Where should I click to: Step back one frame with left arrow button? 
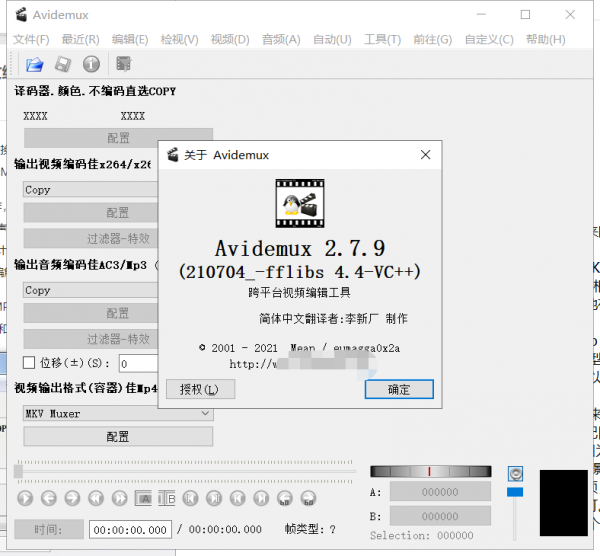pos(49,498)
